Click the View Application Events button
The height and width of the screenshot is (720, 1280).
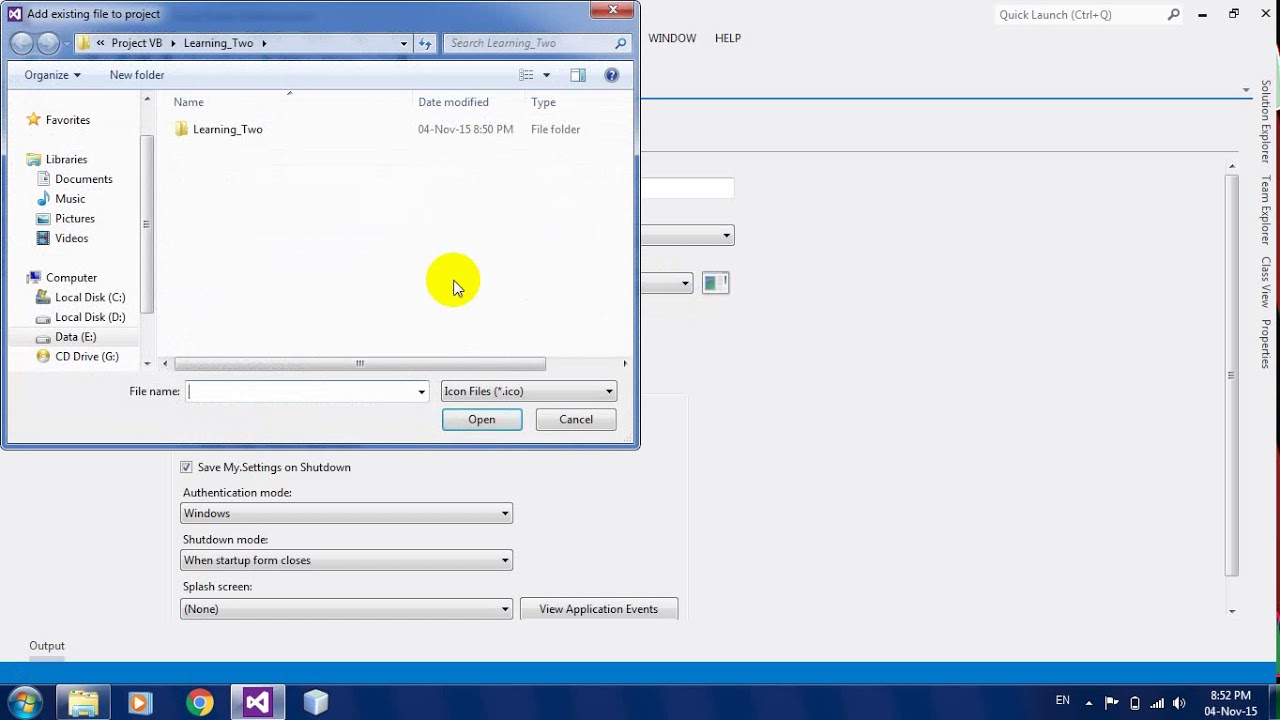(598, 609)
